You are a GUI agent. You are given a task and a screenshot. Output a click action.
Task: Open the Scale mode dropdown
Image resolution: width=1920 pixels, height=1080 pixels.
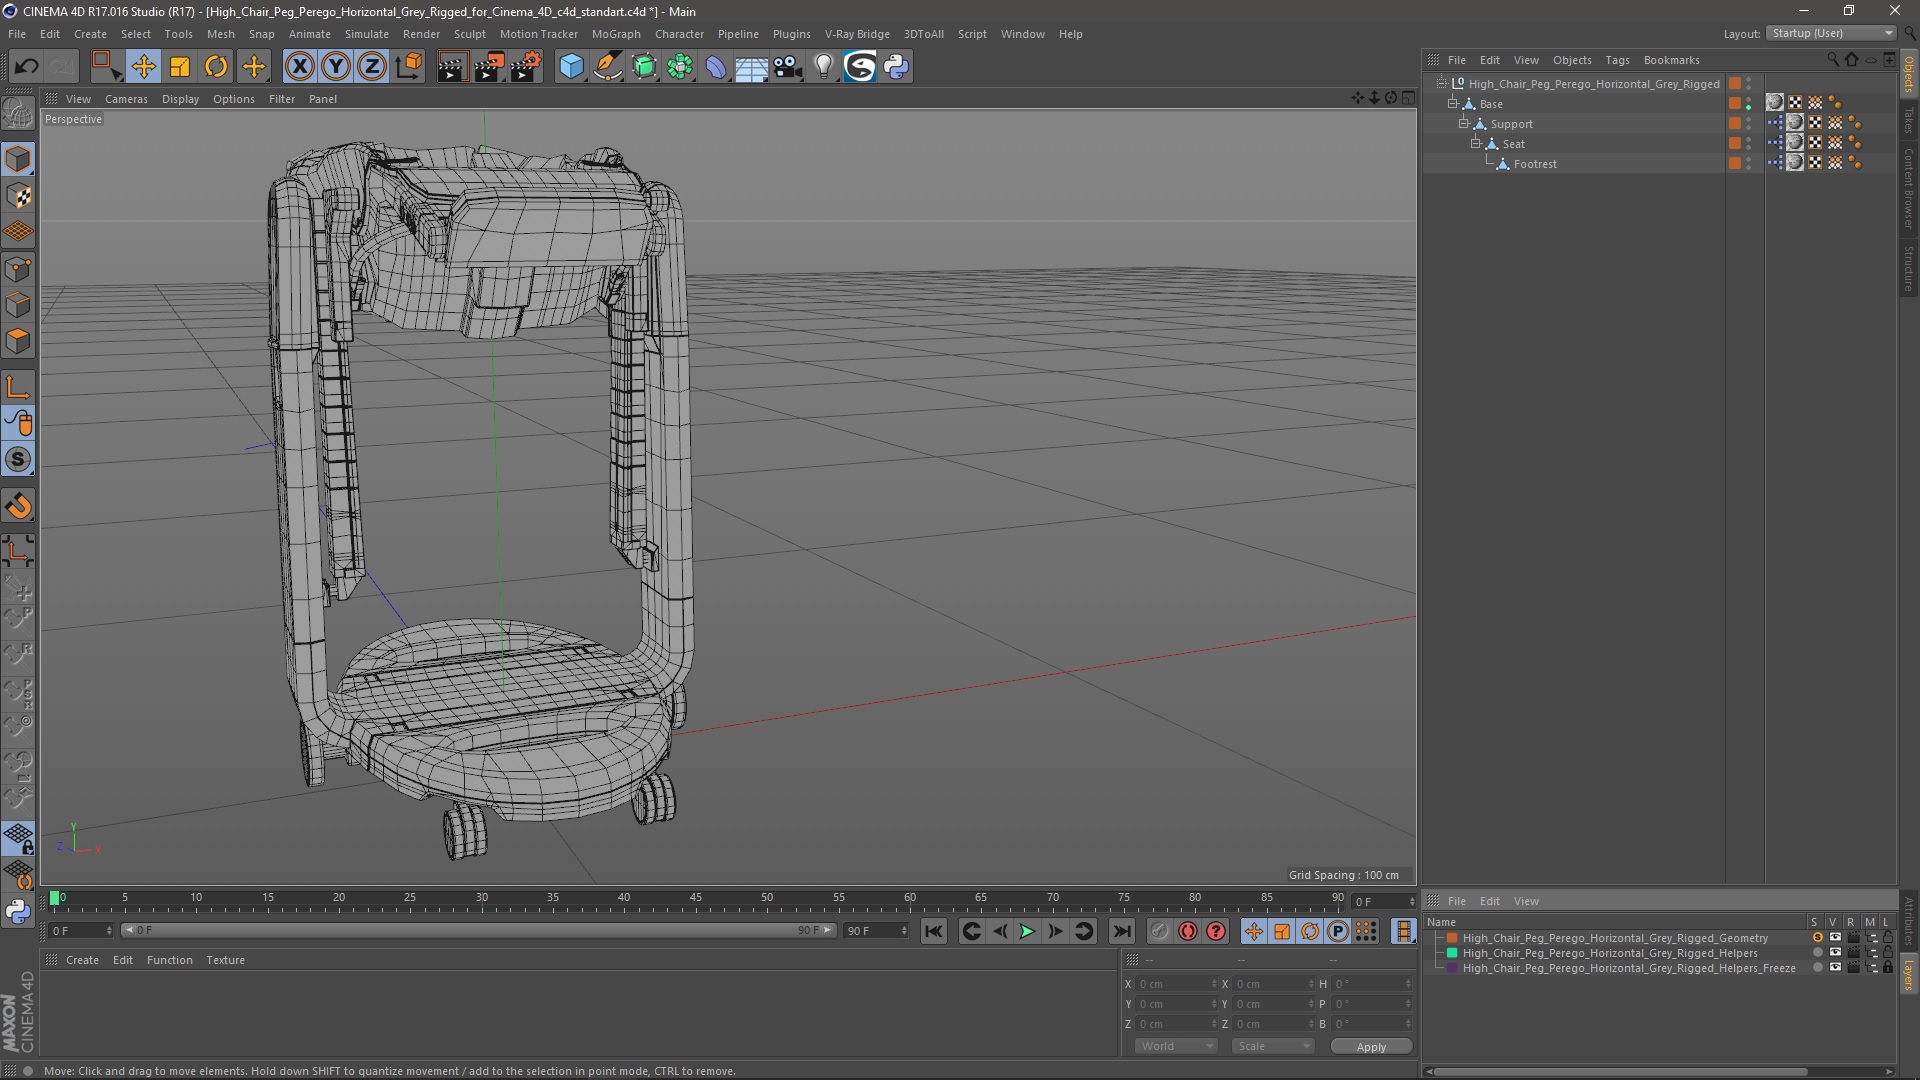(x=1273, y=1046)
